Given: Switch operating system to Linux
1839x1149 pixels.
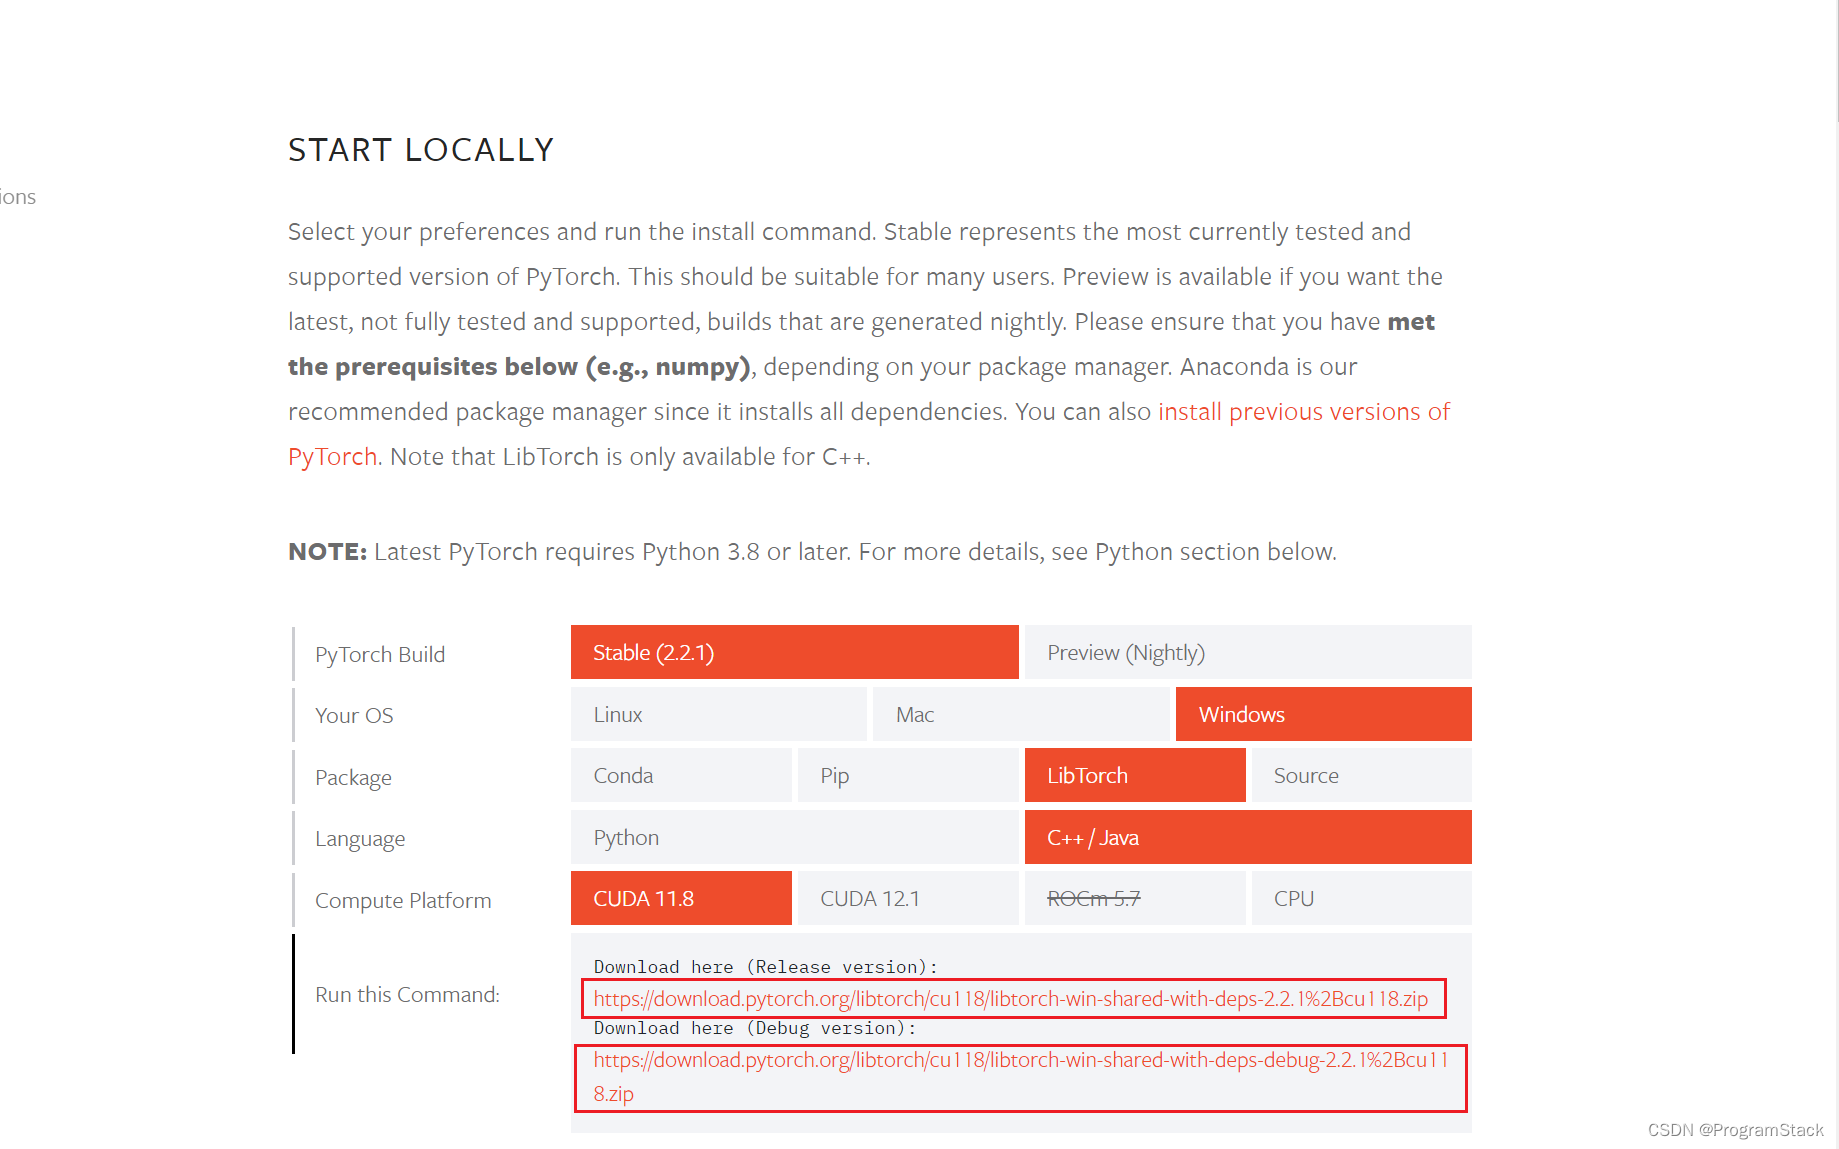Looking at the screenshot, I should (718, 714).
